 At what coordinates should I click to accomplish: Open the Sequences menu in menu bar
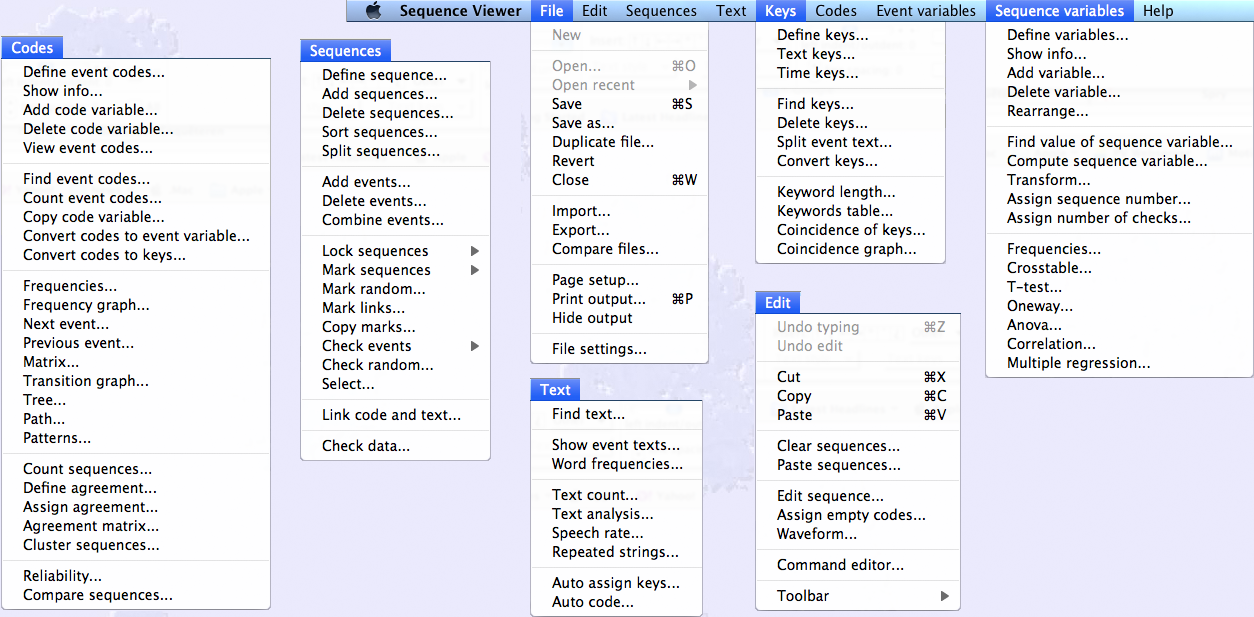(661, 11)
